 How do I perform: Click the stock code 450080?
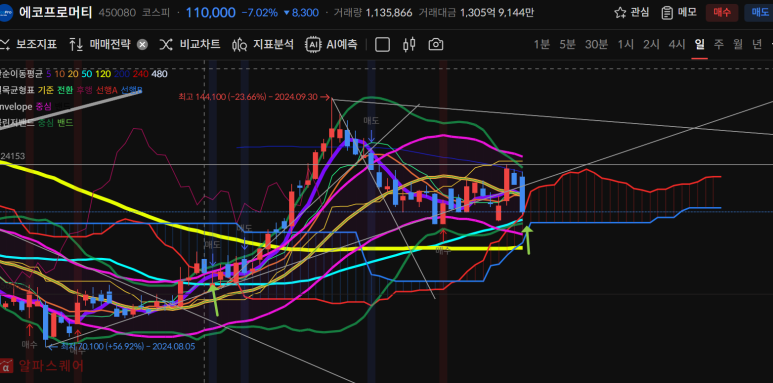[x=117, y=13]
